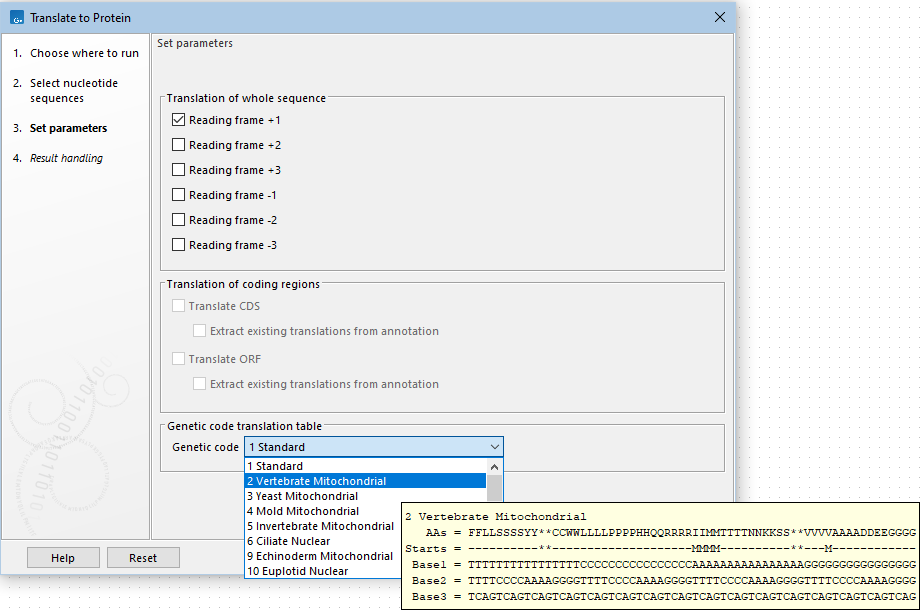The width and height of the screenshot is (921, 611).
Task: Uncheck Reading frame +1
Action: [x=179, y=120]
